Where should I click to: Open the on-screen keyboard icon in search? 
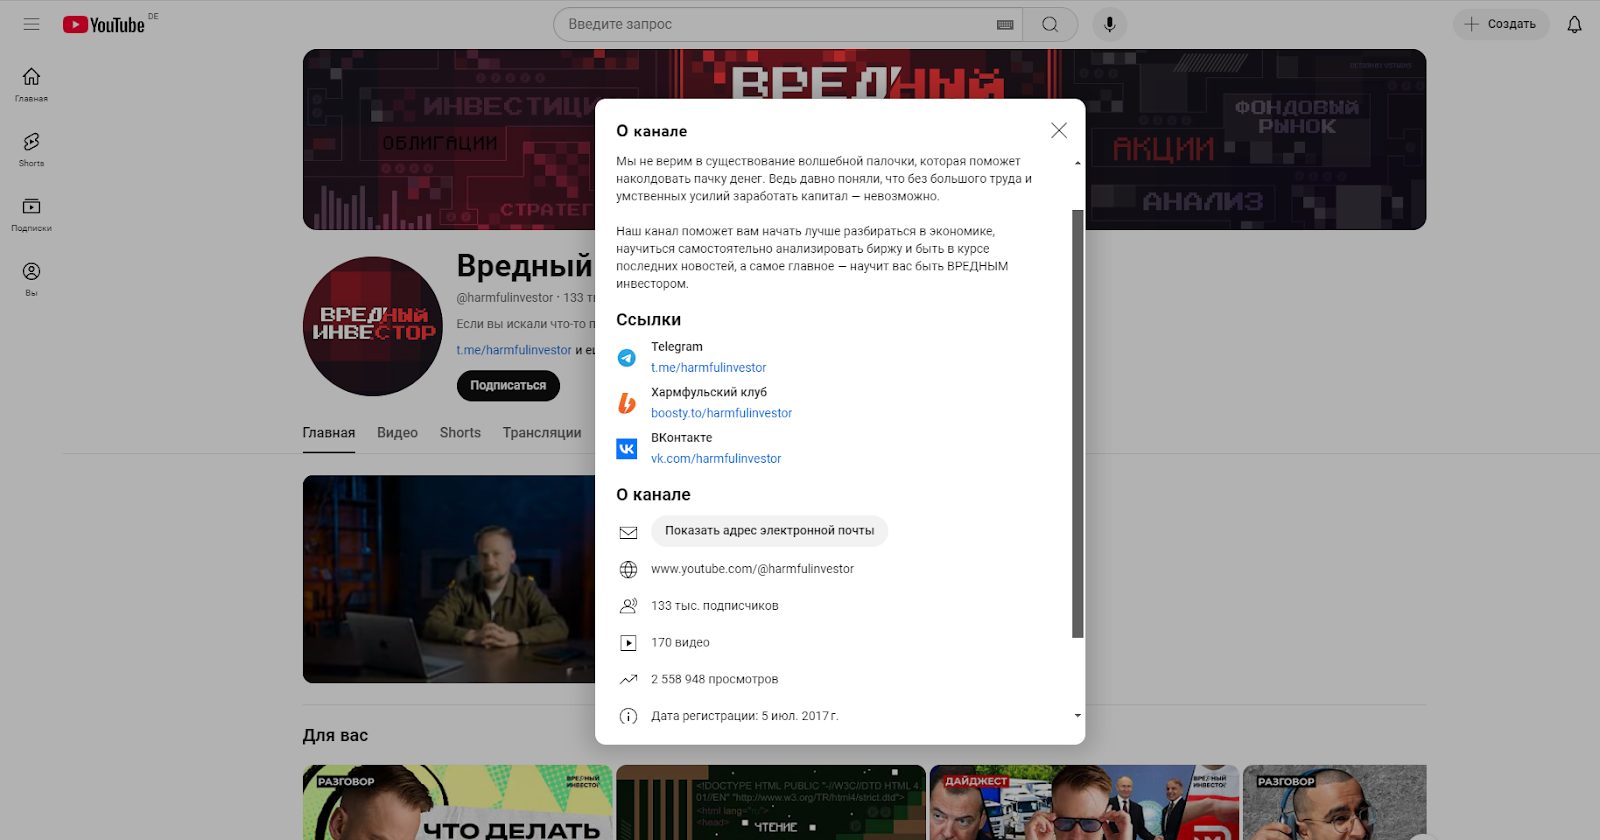click(x=1005, y=25)
